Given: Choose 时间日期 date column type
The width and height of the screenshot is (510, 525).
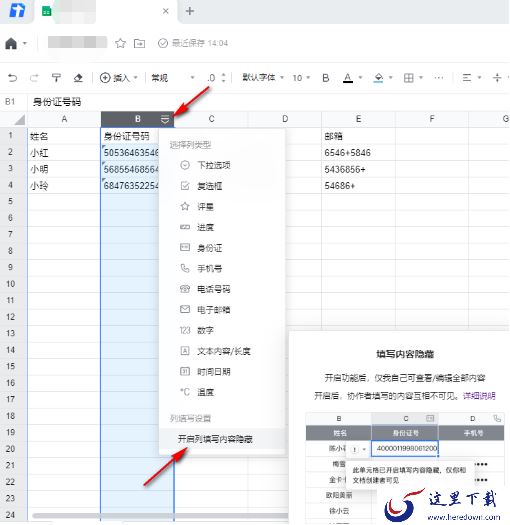Looking at the screenshot, I should click(222, 372).
